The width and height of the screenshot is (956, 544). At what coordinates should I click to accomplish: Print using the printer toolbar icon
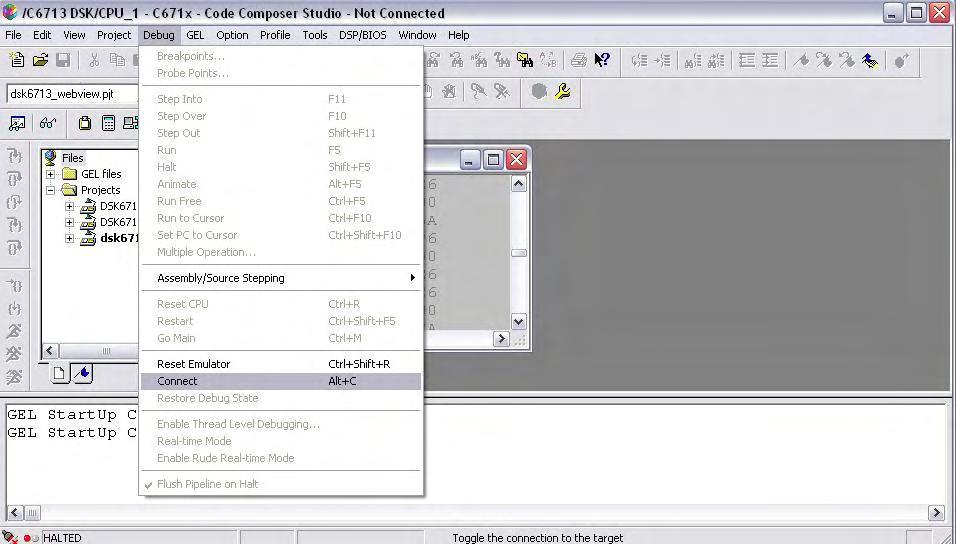tap(579, 60)
